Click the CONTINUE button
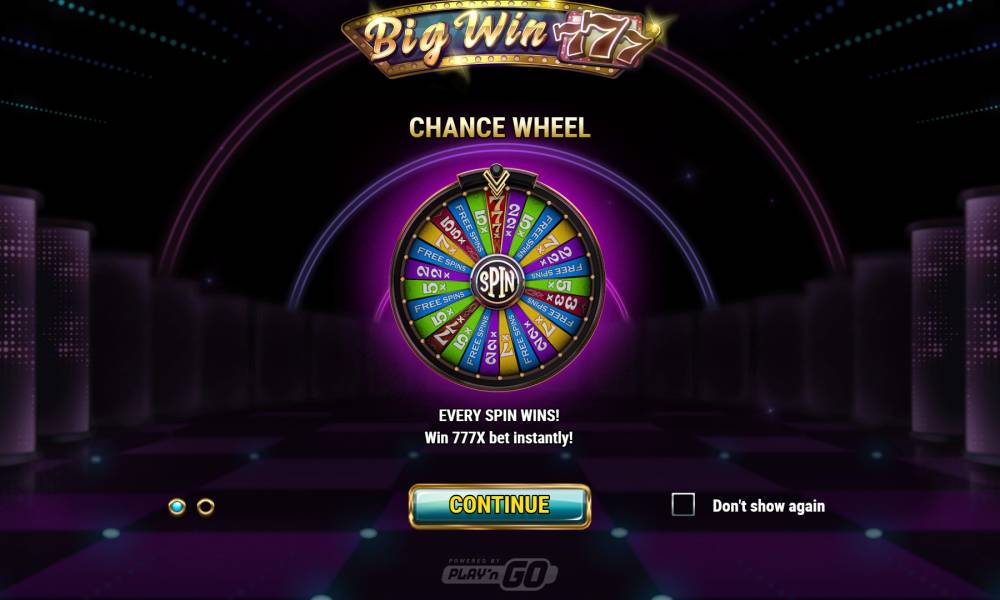 pyautogui.click(x=499, y=506)
